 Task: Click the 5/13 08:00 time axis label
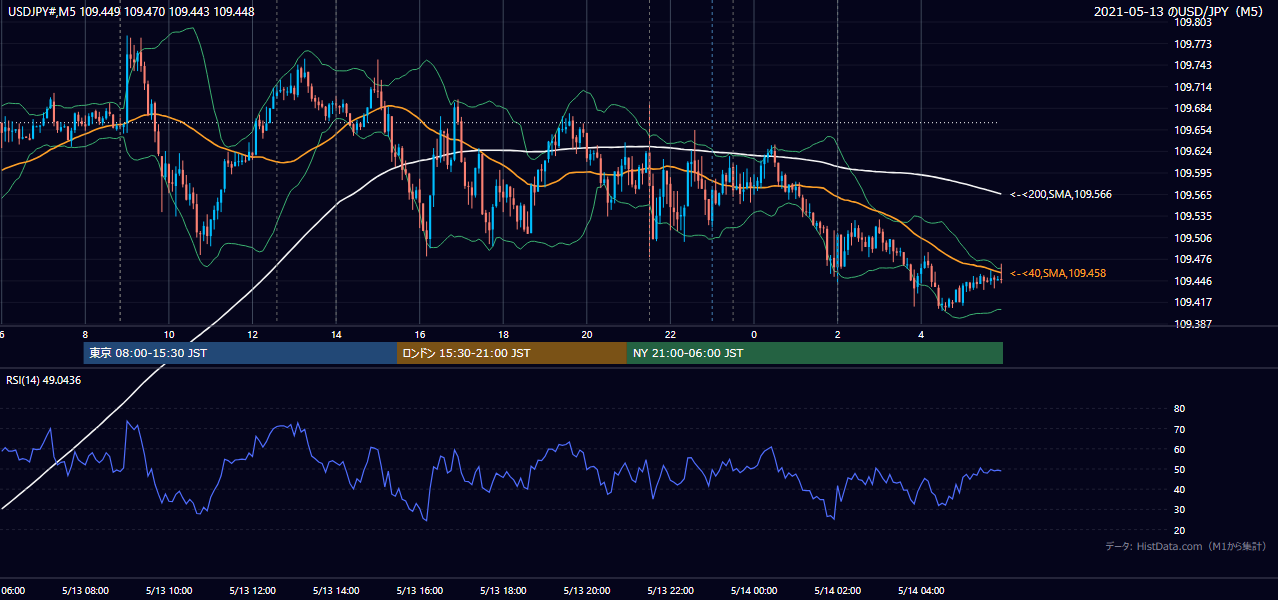click(85, 590)
